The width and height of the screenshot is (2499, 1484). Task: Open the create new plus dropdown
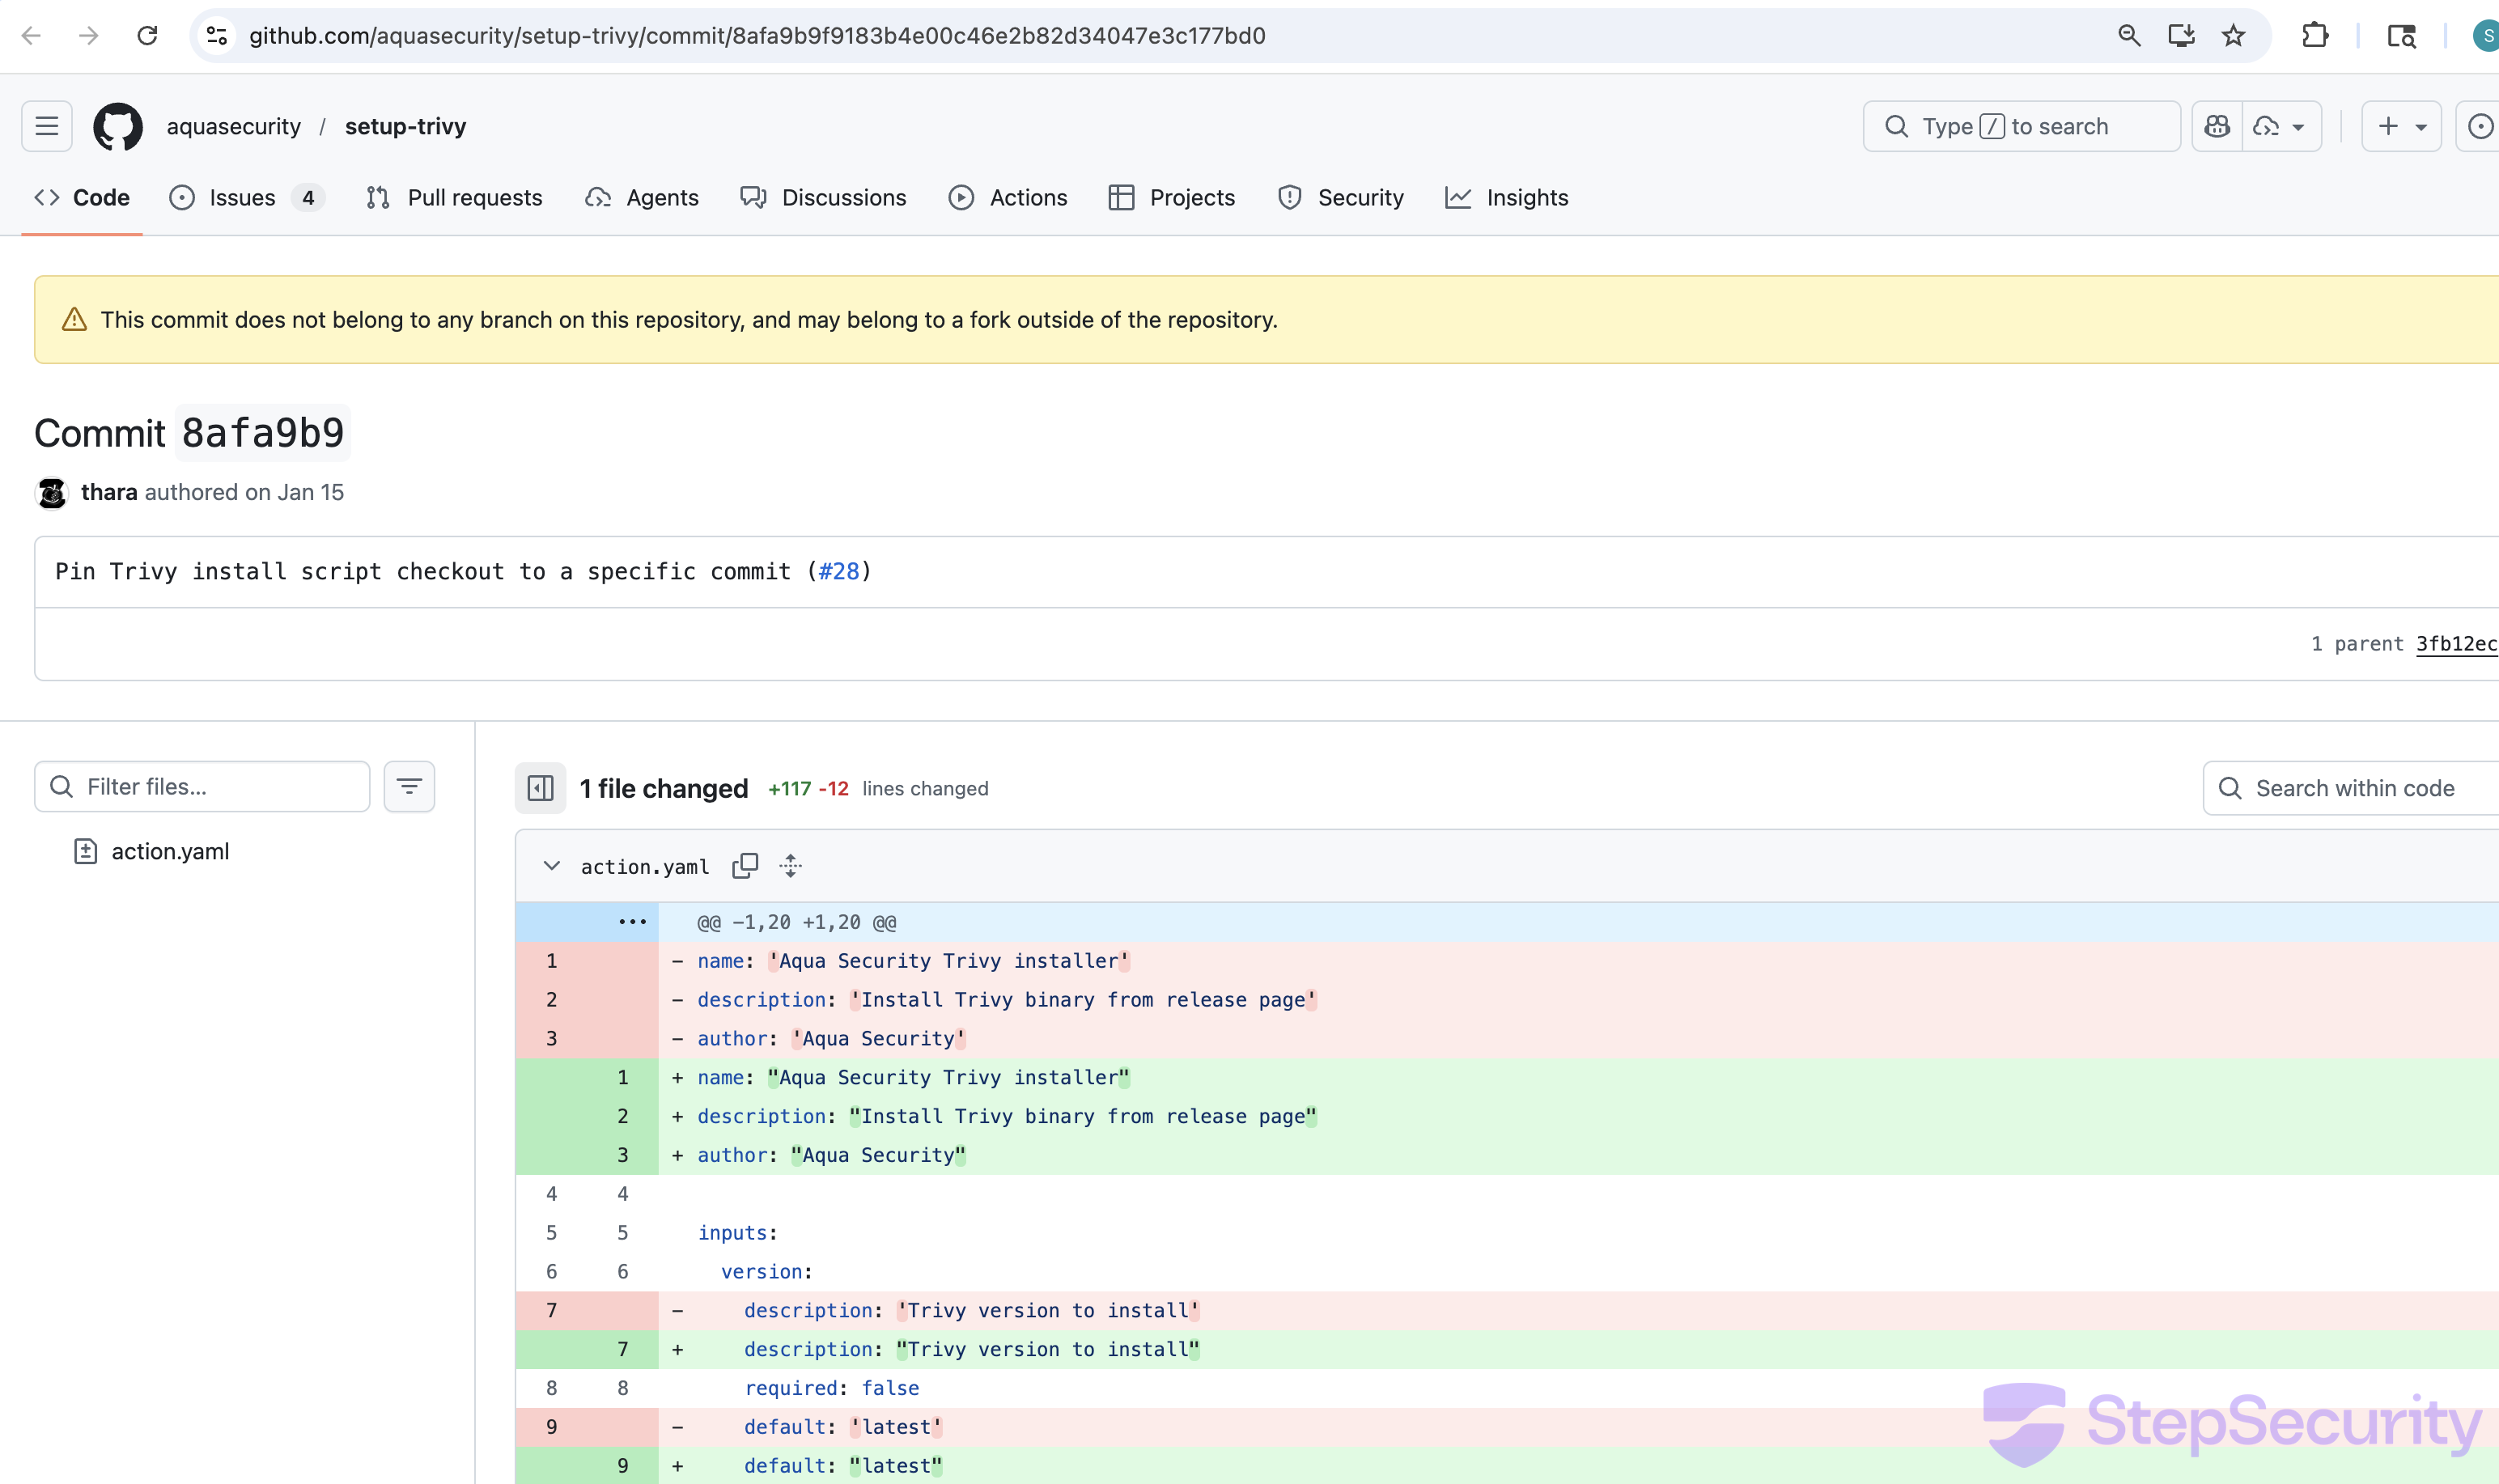(2401, 126)
